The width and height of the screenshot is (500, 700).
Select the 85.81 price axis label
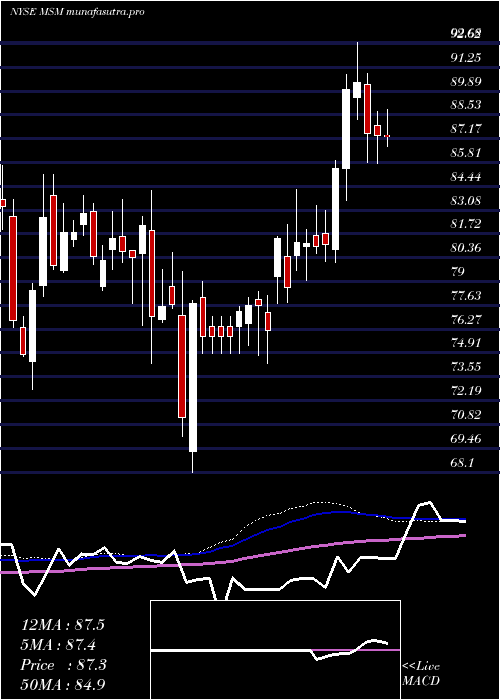point(466,153)
